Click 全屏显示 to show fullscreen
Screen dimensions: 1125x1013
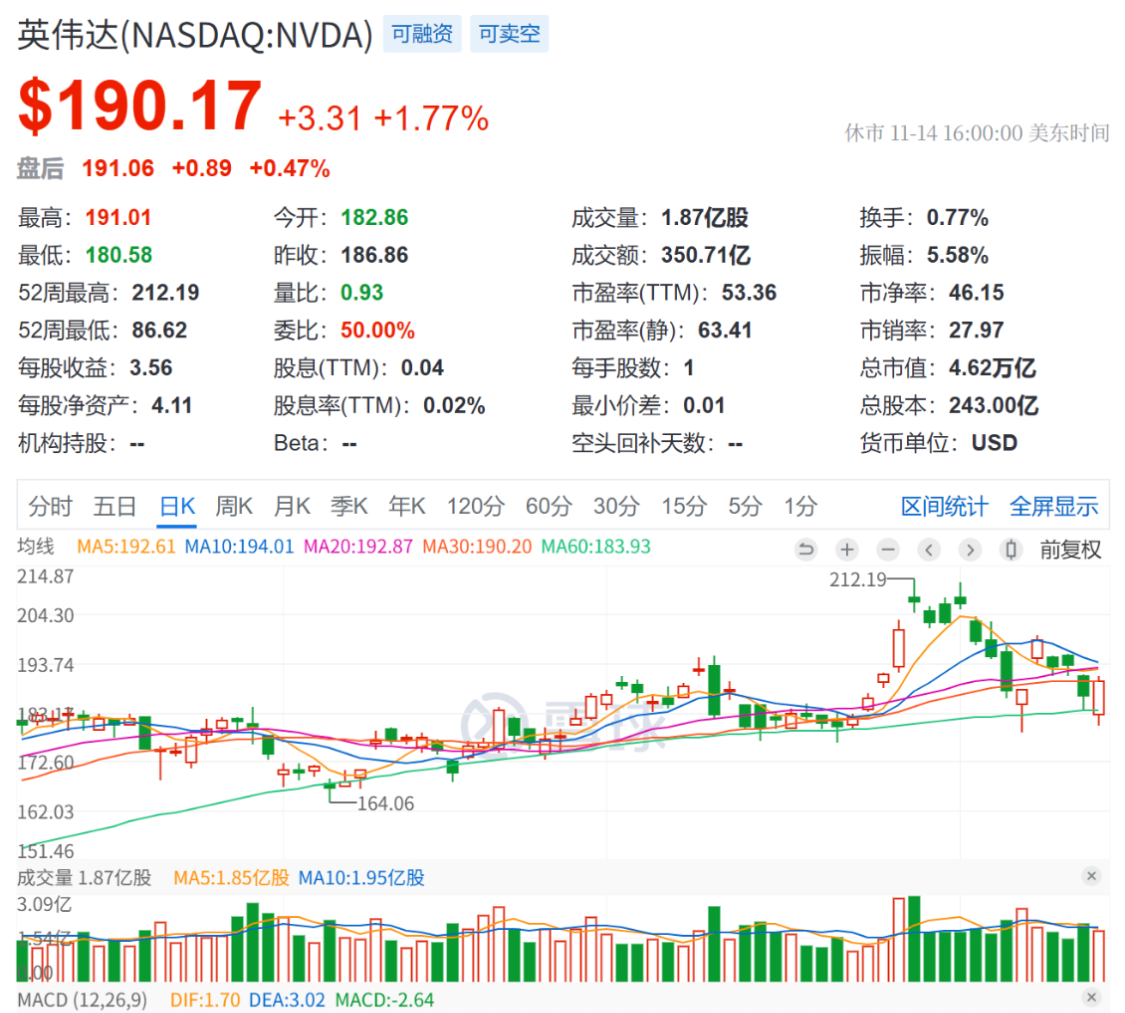pos(1053,506)
